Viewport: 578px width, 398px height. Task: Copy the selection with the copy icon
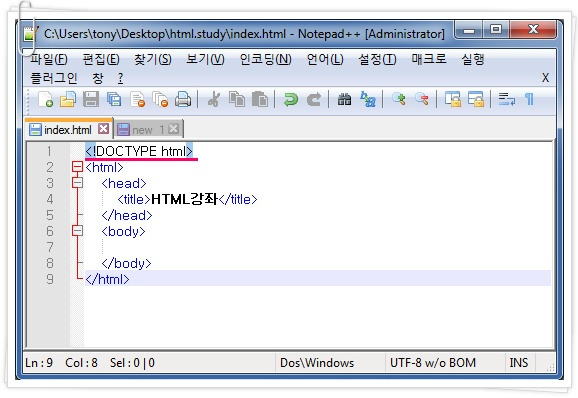(x=237, y=100)
